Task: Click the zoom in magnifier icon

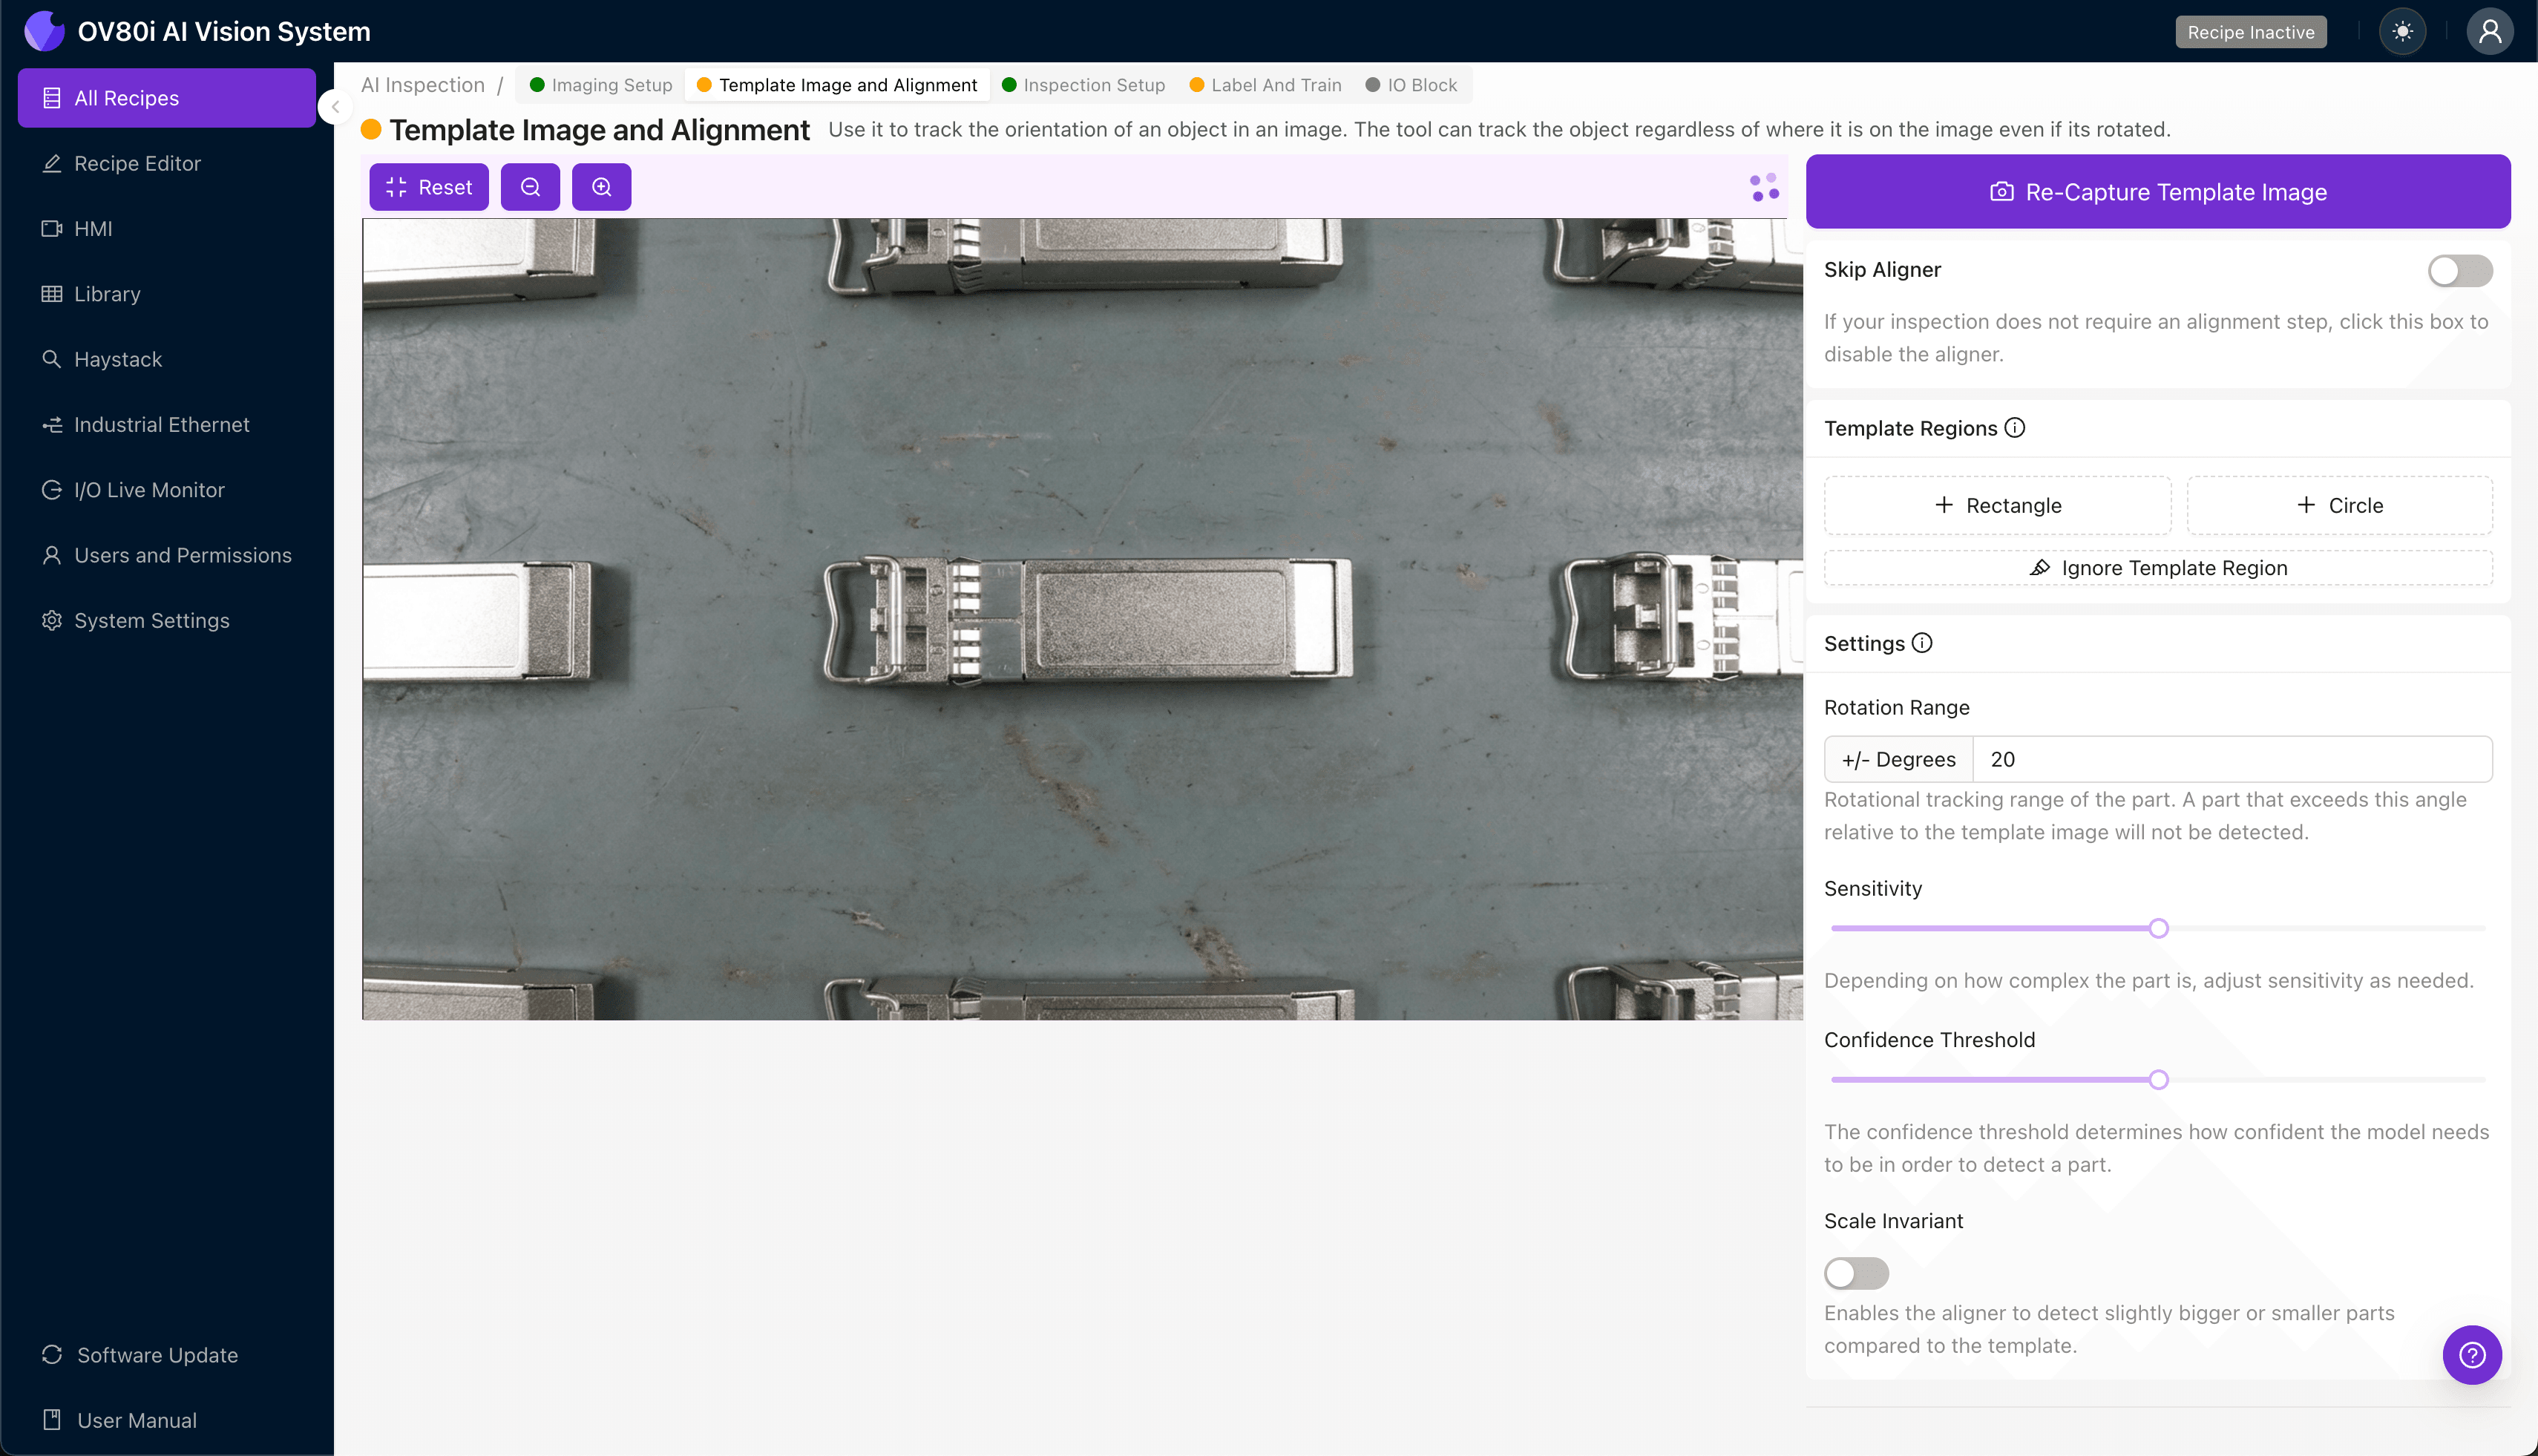Action: tap(601, 187)
